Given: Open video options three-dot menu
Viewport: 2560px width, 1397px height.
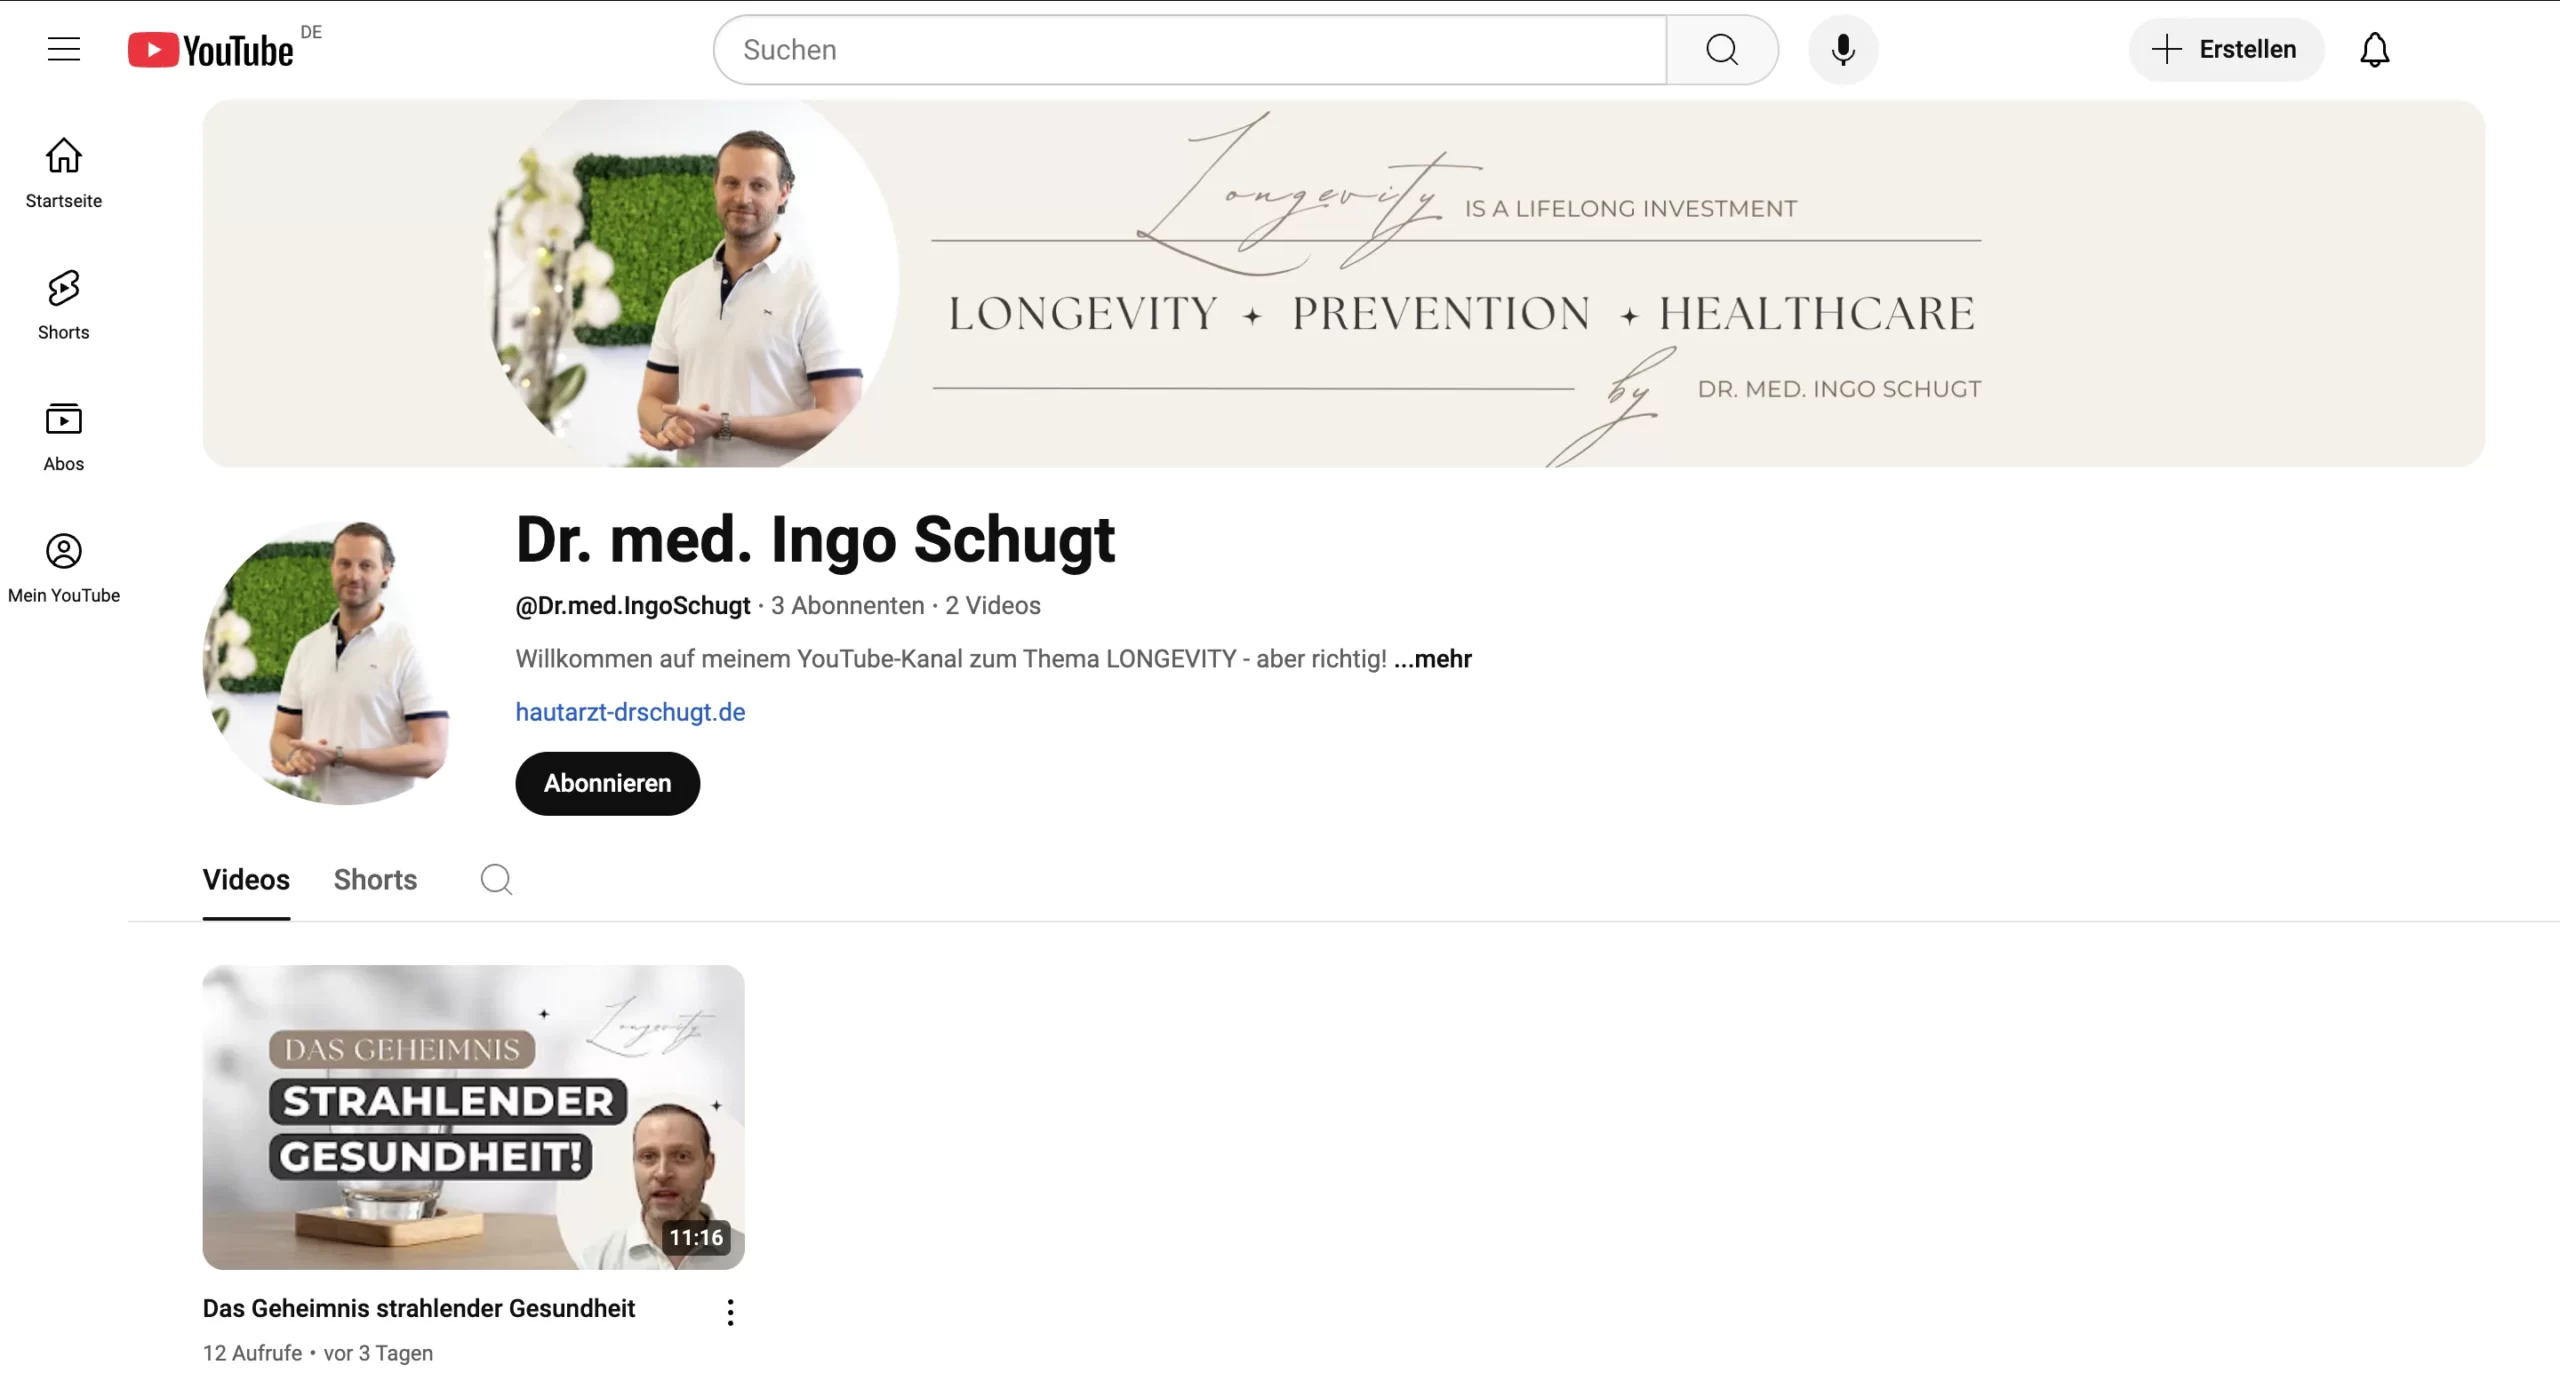Looking at the screenshot, I should 731,1312.
